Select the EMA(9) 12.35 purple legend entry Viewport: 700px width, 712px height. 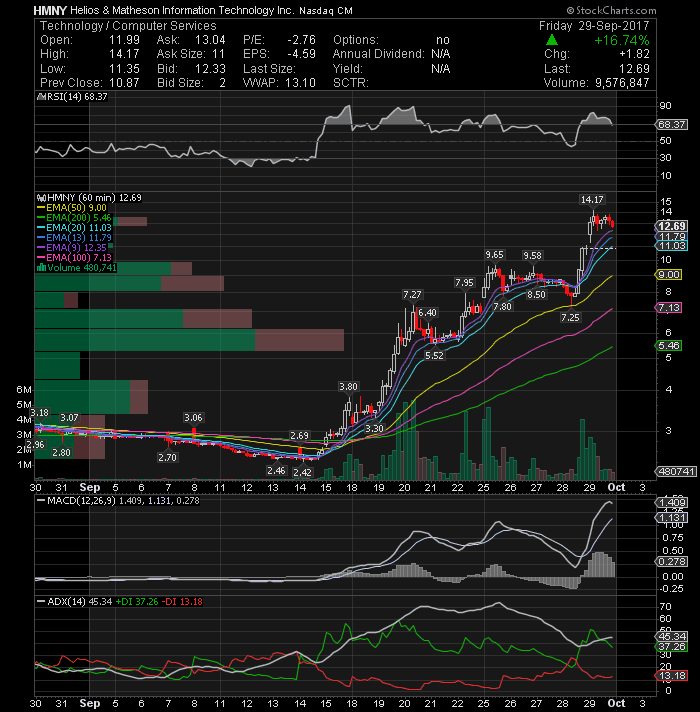pyautogui.click(x=72, y=248)
